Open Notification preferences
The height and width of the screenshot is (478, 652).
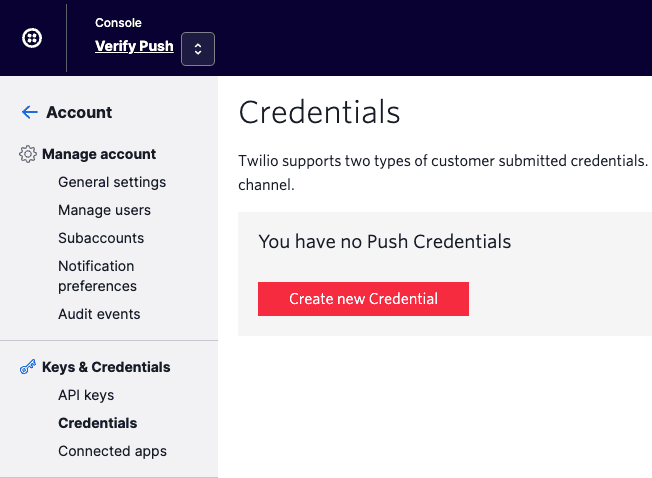pyautogui.click(x=97, y=276)
